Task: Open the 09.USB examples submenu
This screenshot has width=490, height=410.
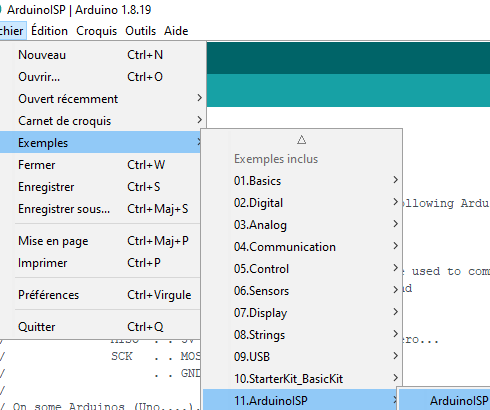Action: coord(302,357)
